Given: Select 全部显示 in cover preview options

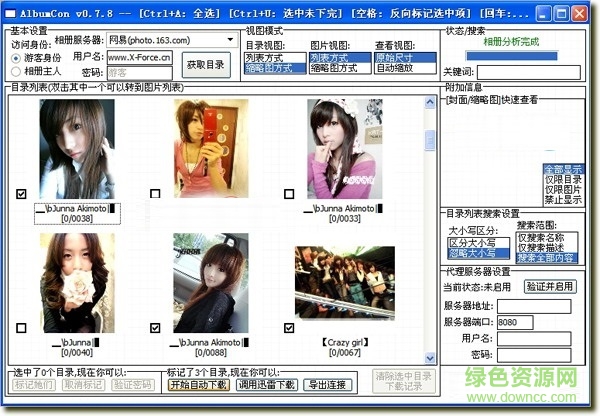Looking at the screenshot, I should (563, 169).
